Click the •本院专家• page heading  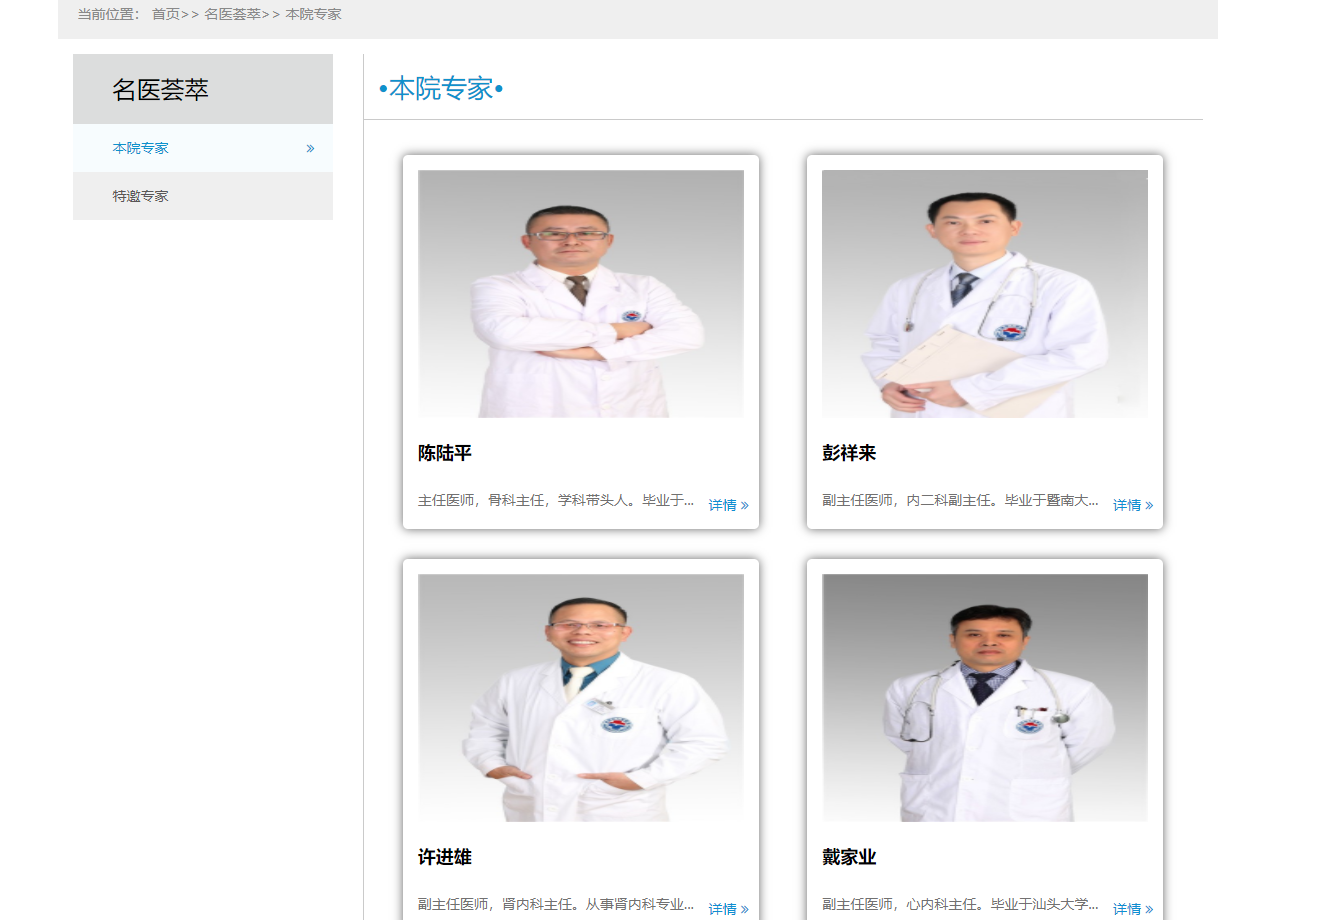click(441, 89)
